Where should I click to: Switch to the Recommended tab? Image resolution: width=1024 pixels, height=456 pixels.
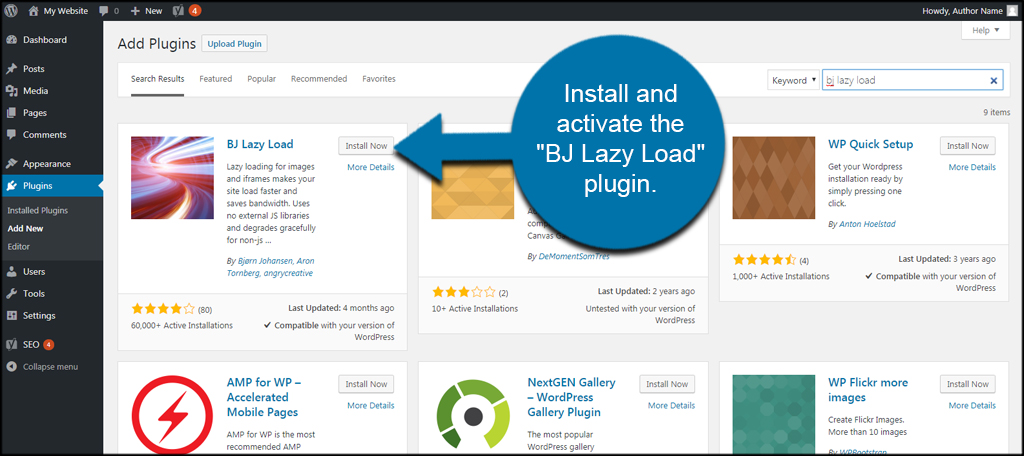(x=319, y=79)
